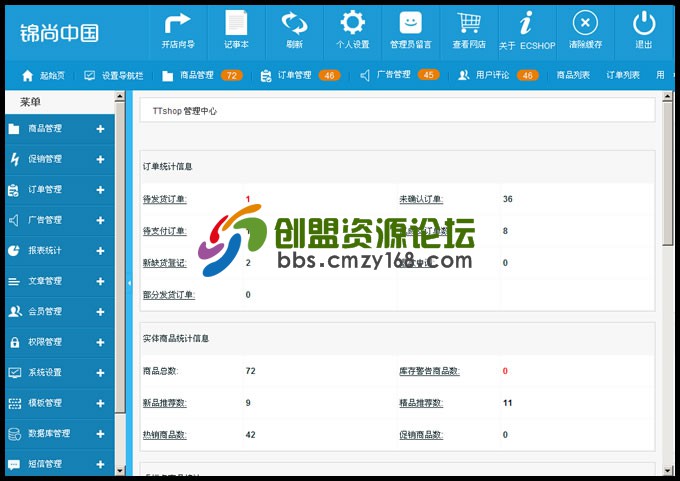Expand 模板管理 with its plus sign
This screenshot has width=680, height=481.
(x=100, y=403)
